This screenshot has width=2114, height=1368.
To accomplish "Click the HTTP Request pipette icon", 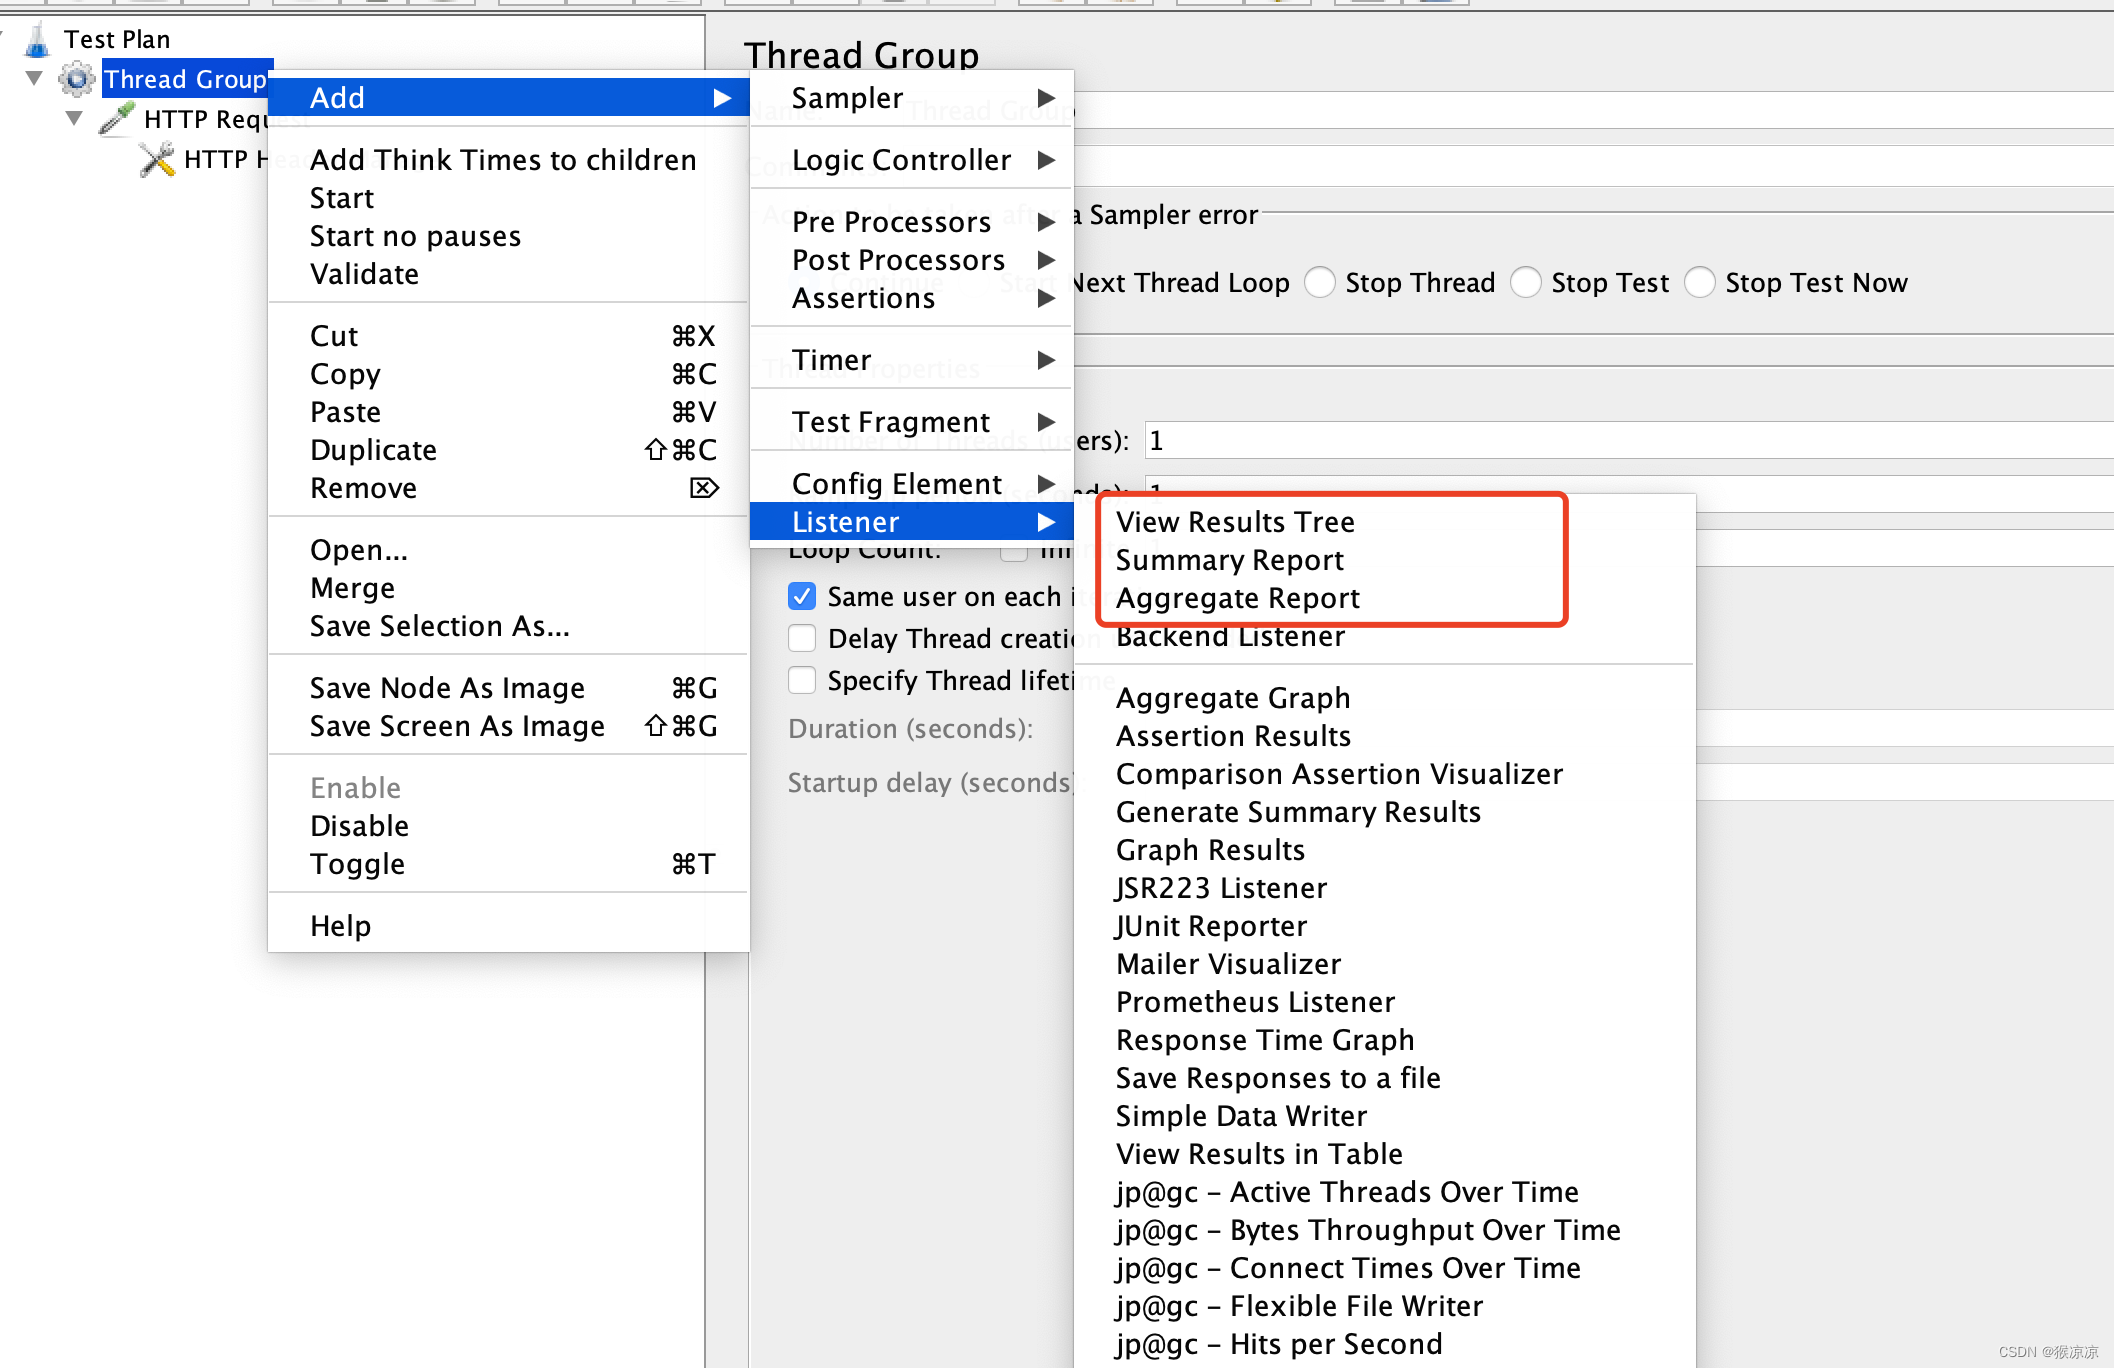I will [117, 118].
